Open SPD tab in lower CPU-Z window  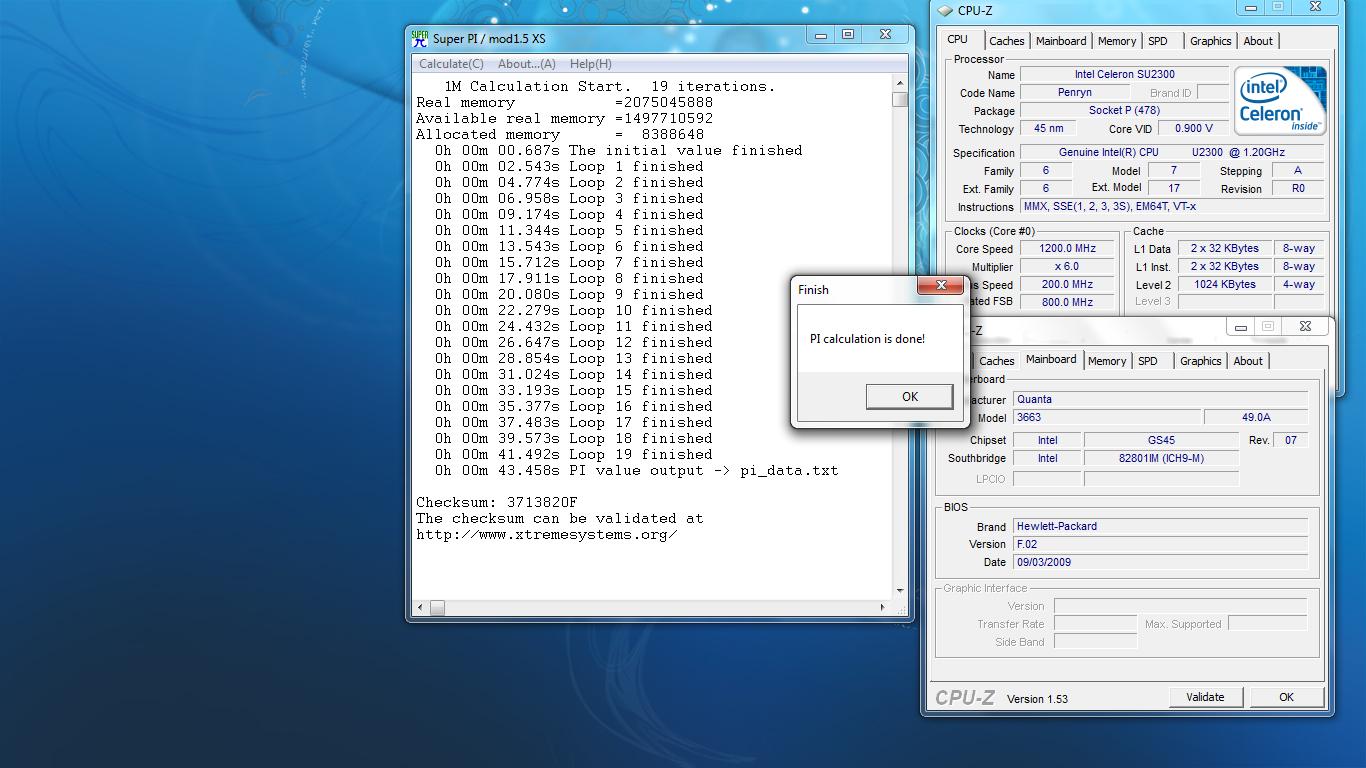tap(1148, 361)
